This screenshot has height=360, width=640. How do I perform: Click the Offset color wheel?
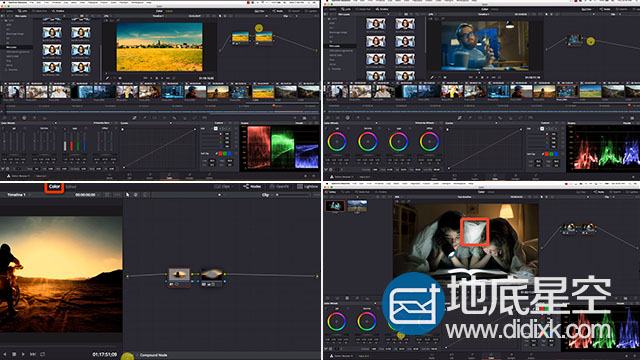[x=429, y=142]
